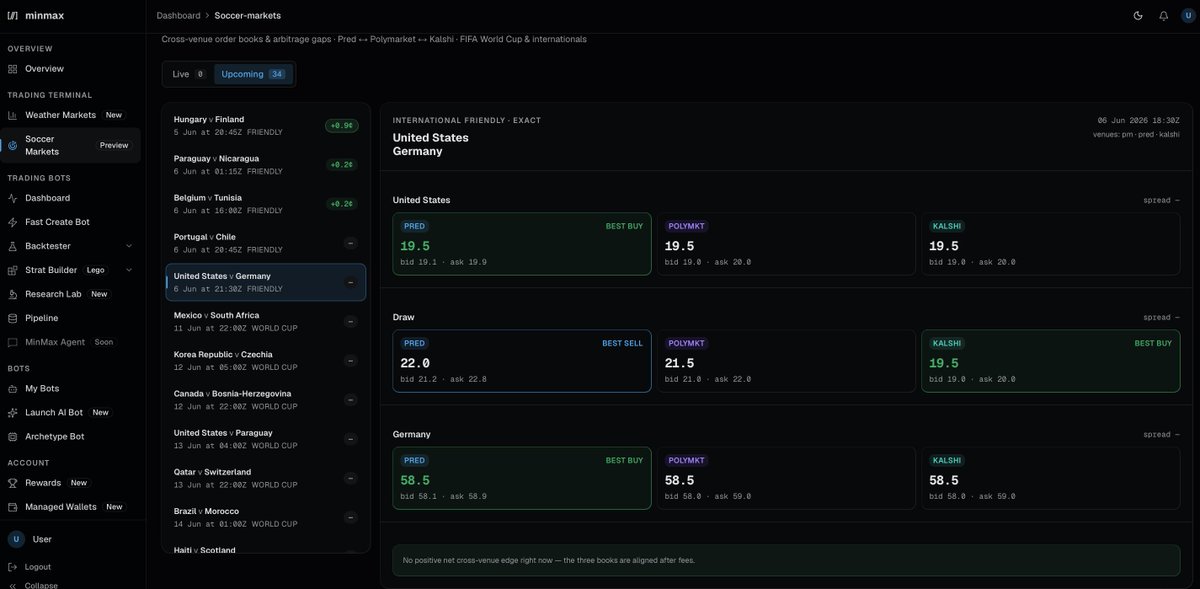Screen dimensions: 1200x589
Task: Select United States v Germany match
Action: tap(265, 282)
